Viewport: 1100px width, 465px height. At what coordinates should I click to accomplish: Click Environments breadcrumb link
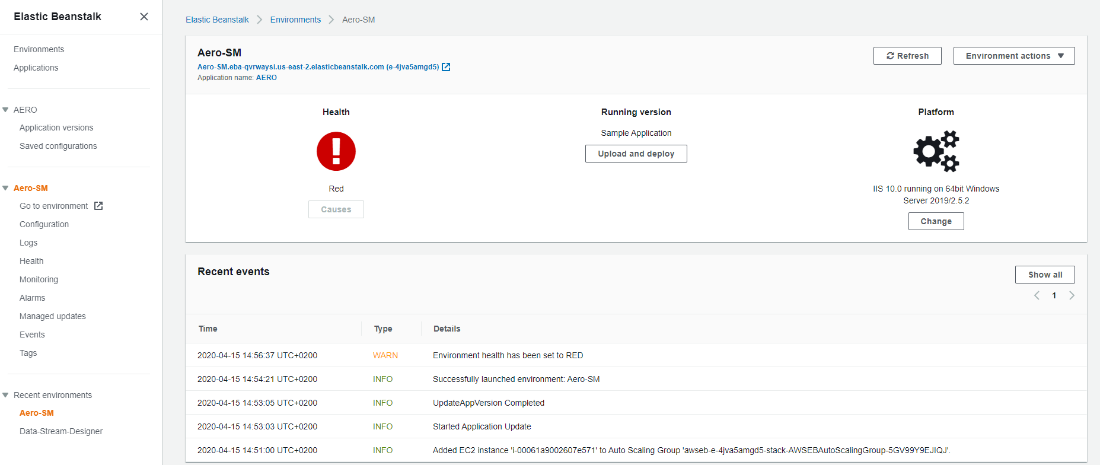click(x=295, y=20)
